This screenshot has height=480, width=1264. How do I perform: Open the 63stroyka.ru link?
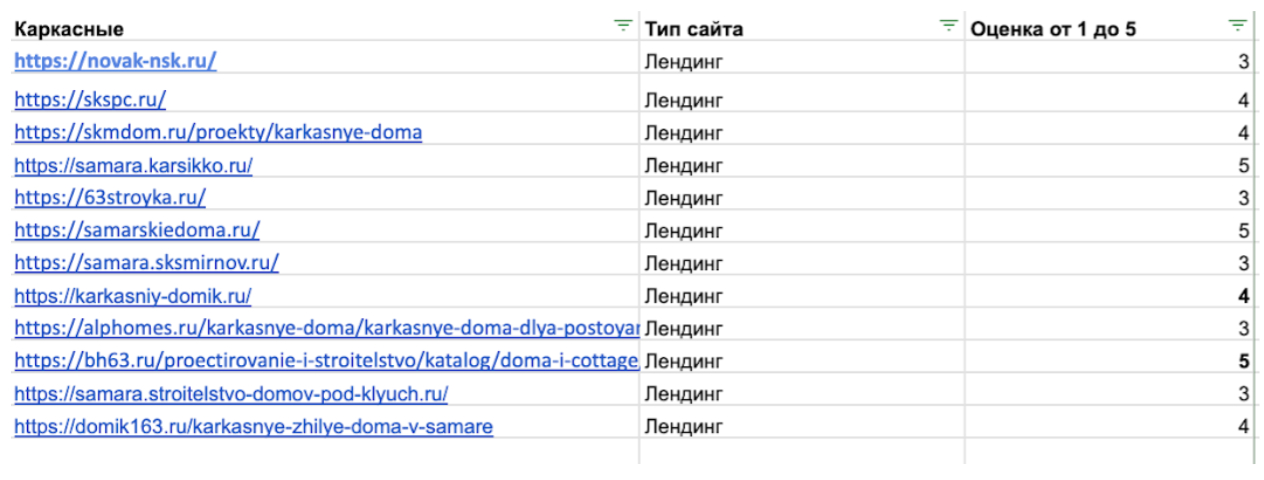110,198
